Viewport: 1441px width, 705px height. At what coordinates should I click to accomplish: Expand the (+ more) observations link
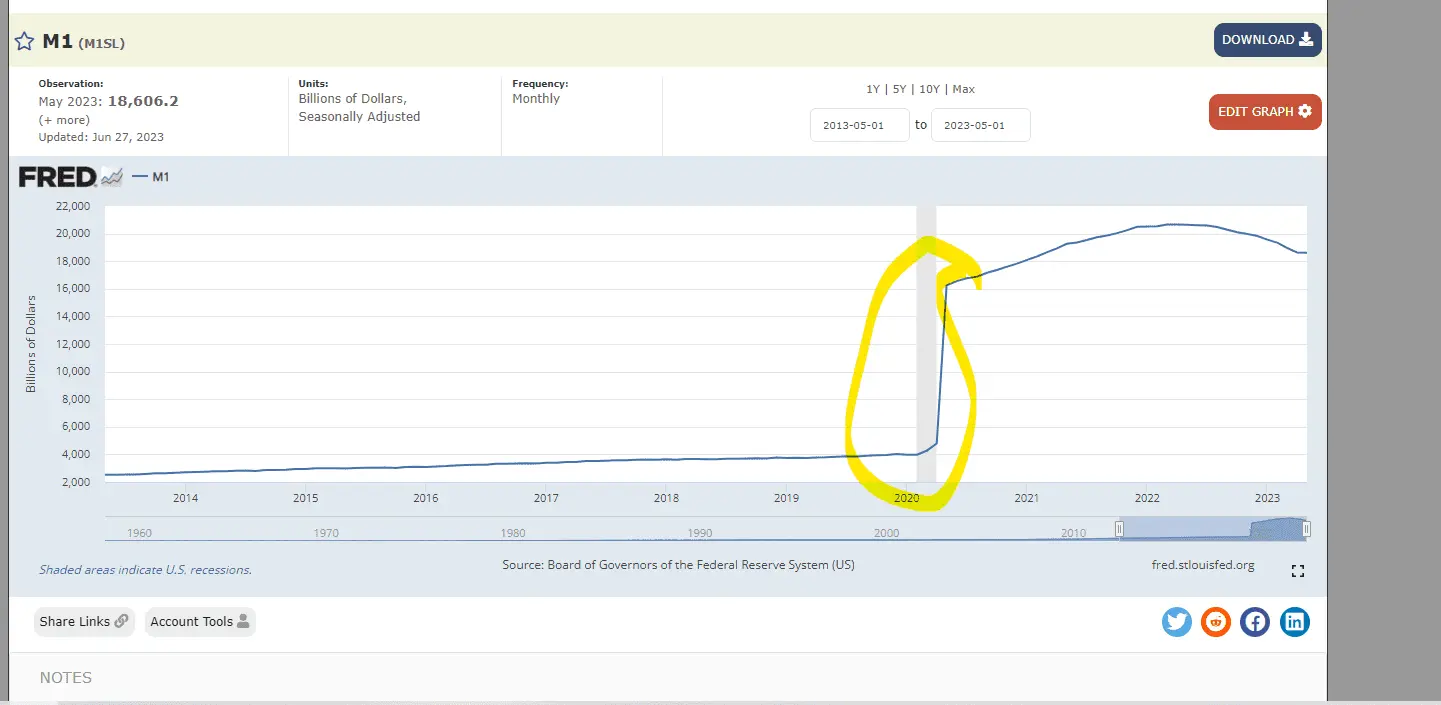64,120
